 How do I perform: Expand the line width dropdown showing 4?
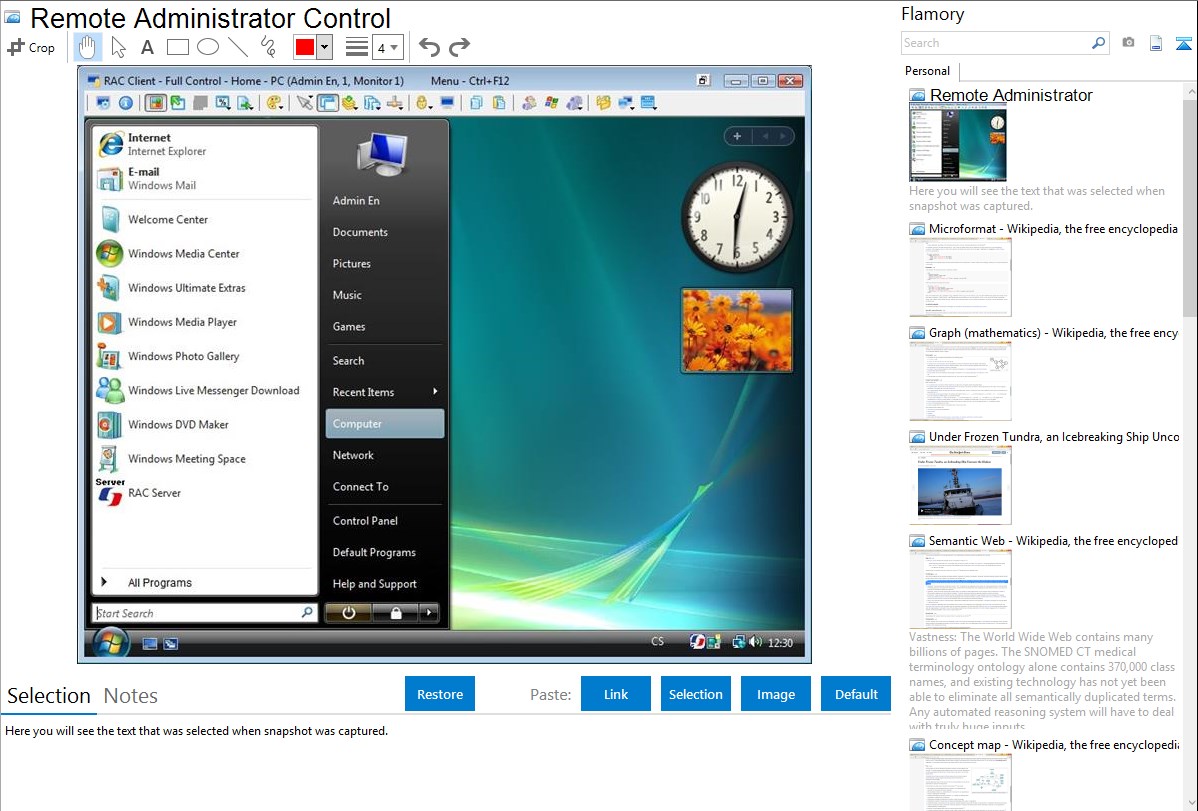coord(387,47)
